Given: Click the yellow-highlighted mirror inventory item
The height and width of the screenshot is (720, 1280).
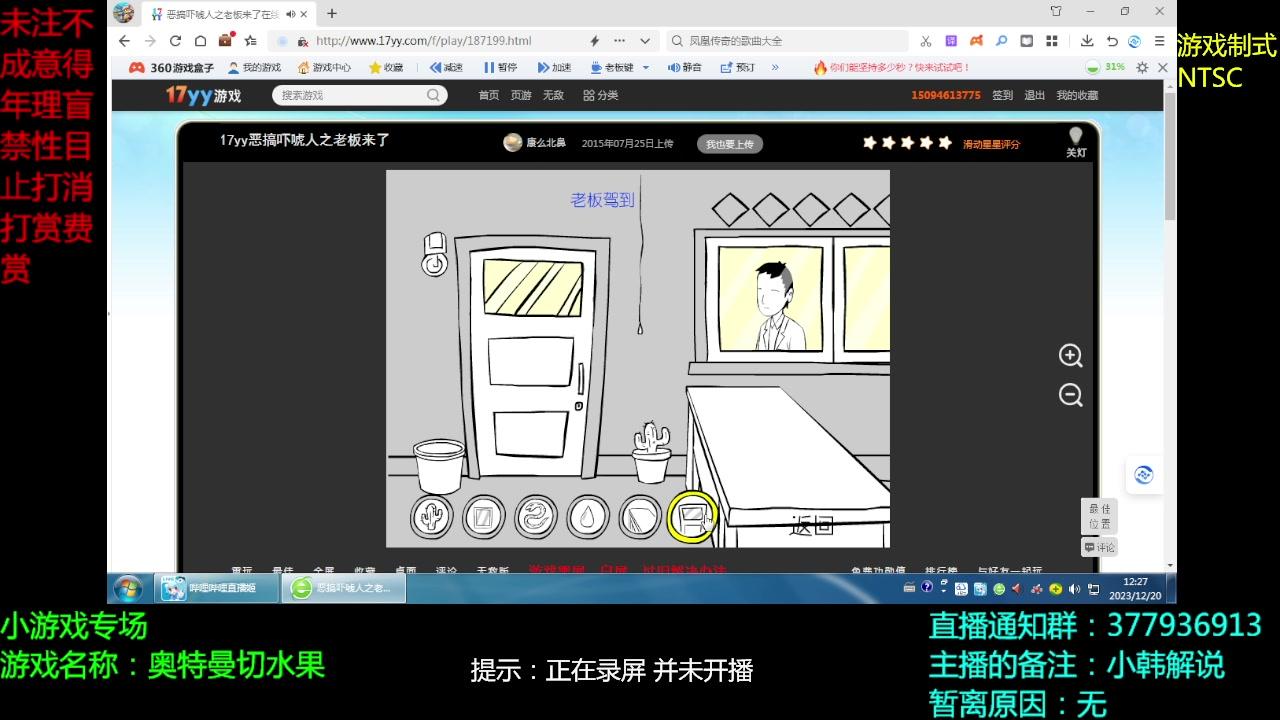Looking at the screenshot, I should (x=693, y=517).
